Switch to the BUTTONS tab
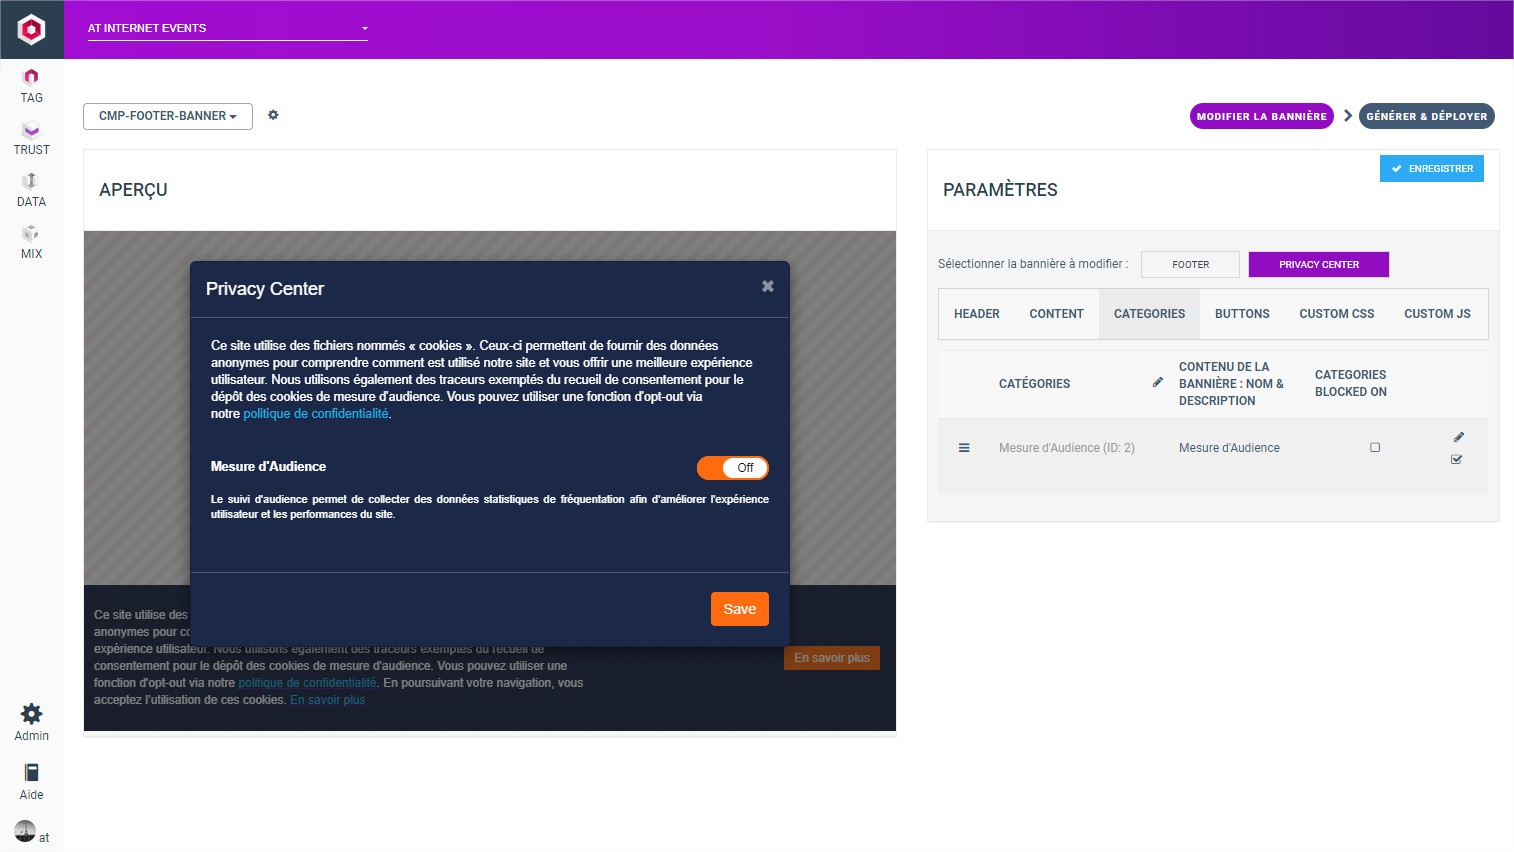 1242,314
